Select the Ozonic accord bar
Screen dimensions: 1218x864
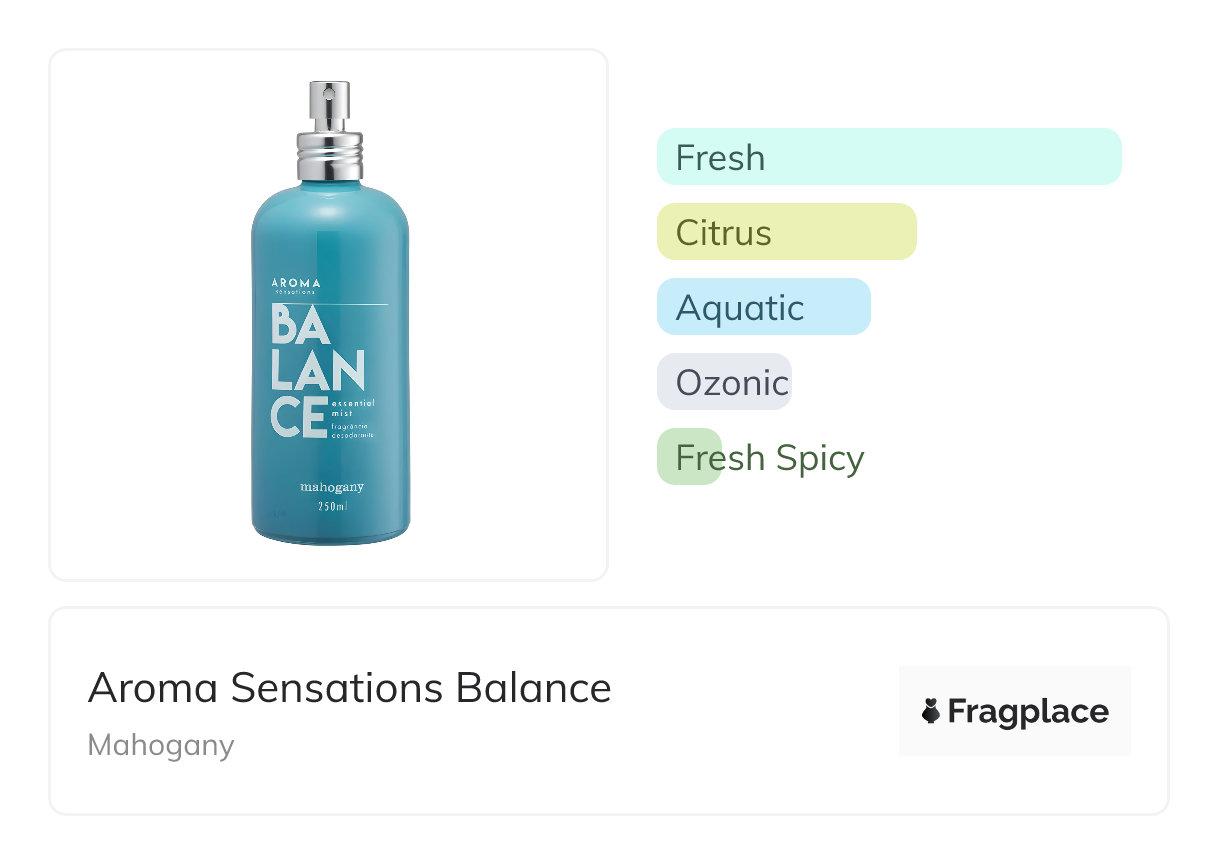click(724, 382)
